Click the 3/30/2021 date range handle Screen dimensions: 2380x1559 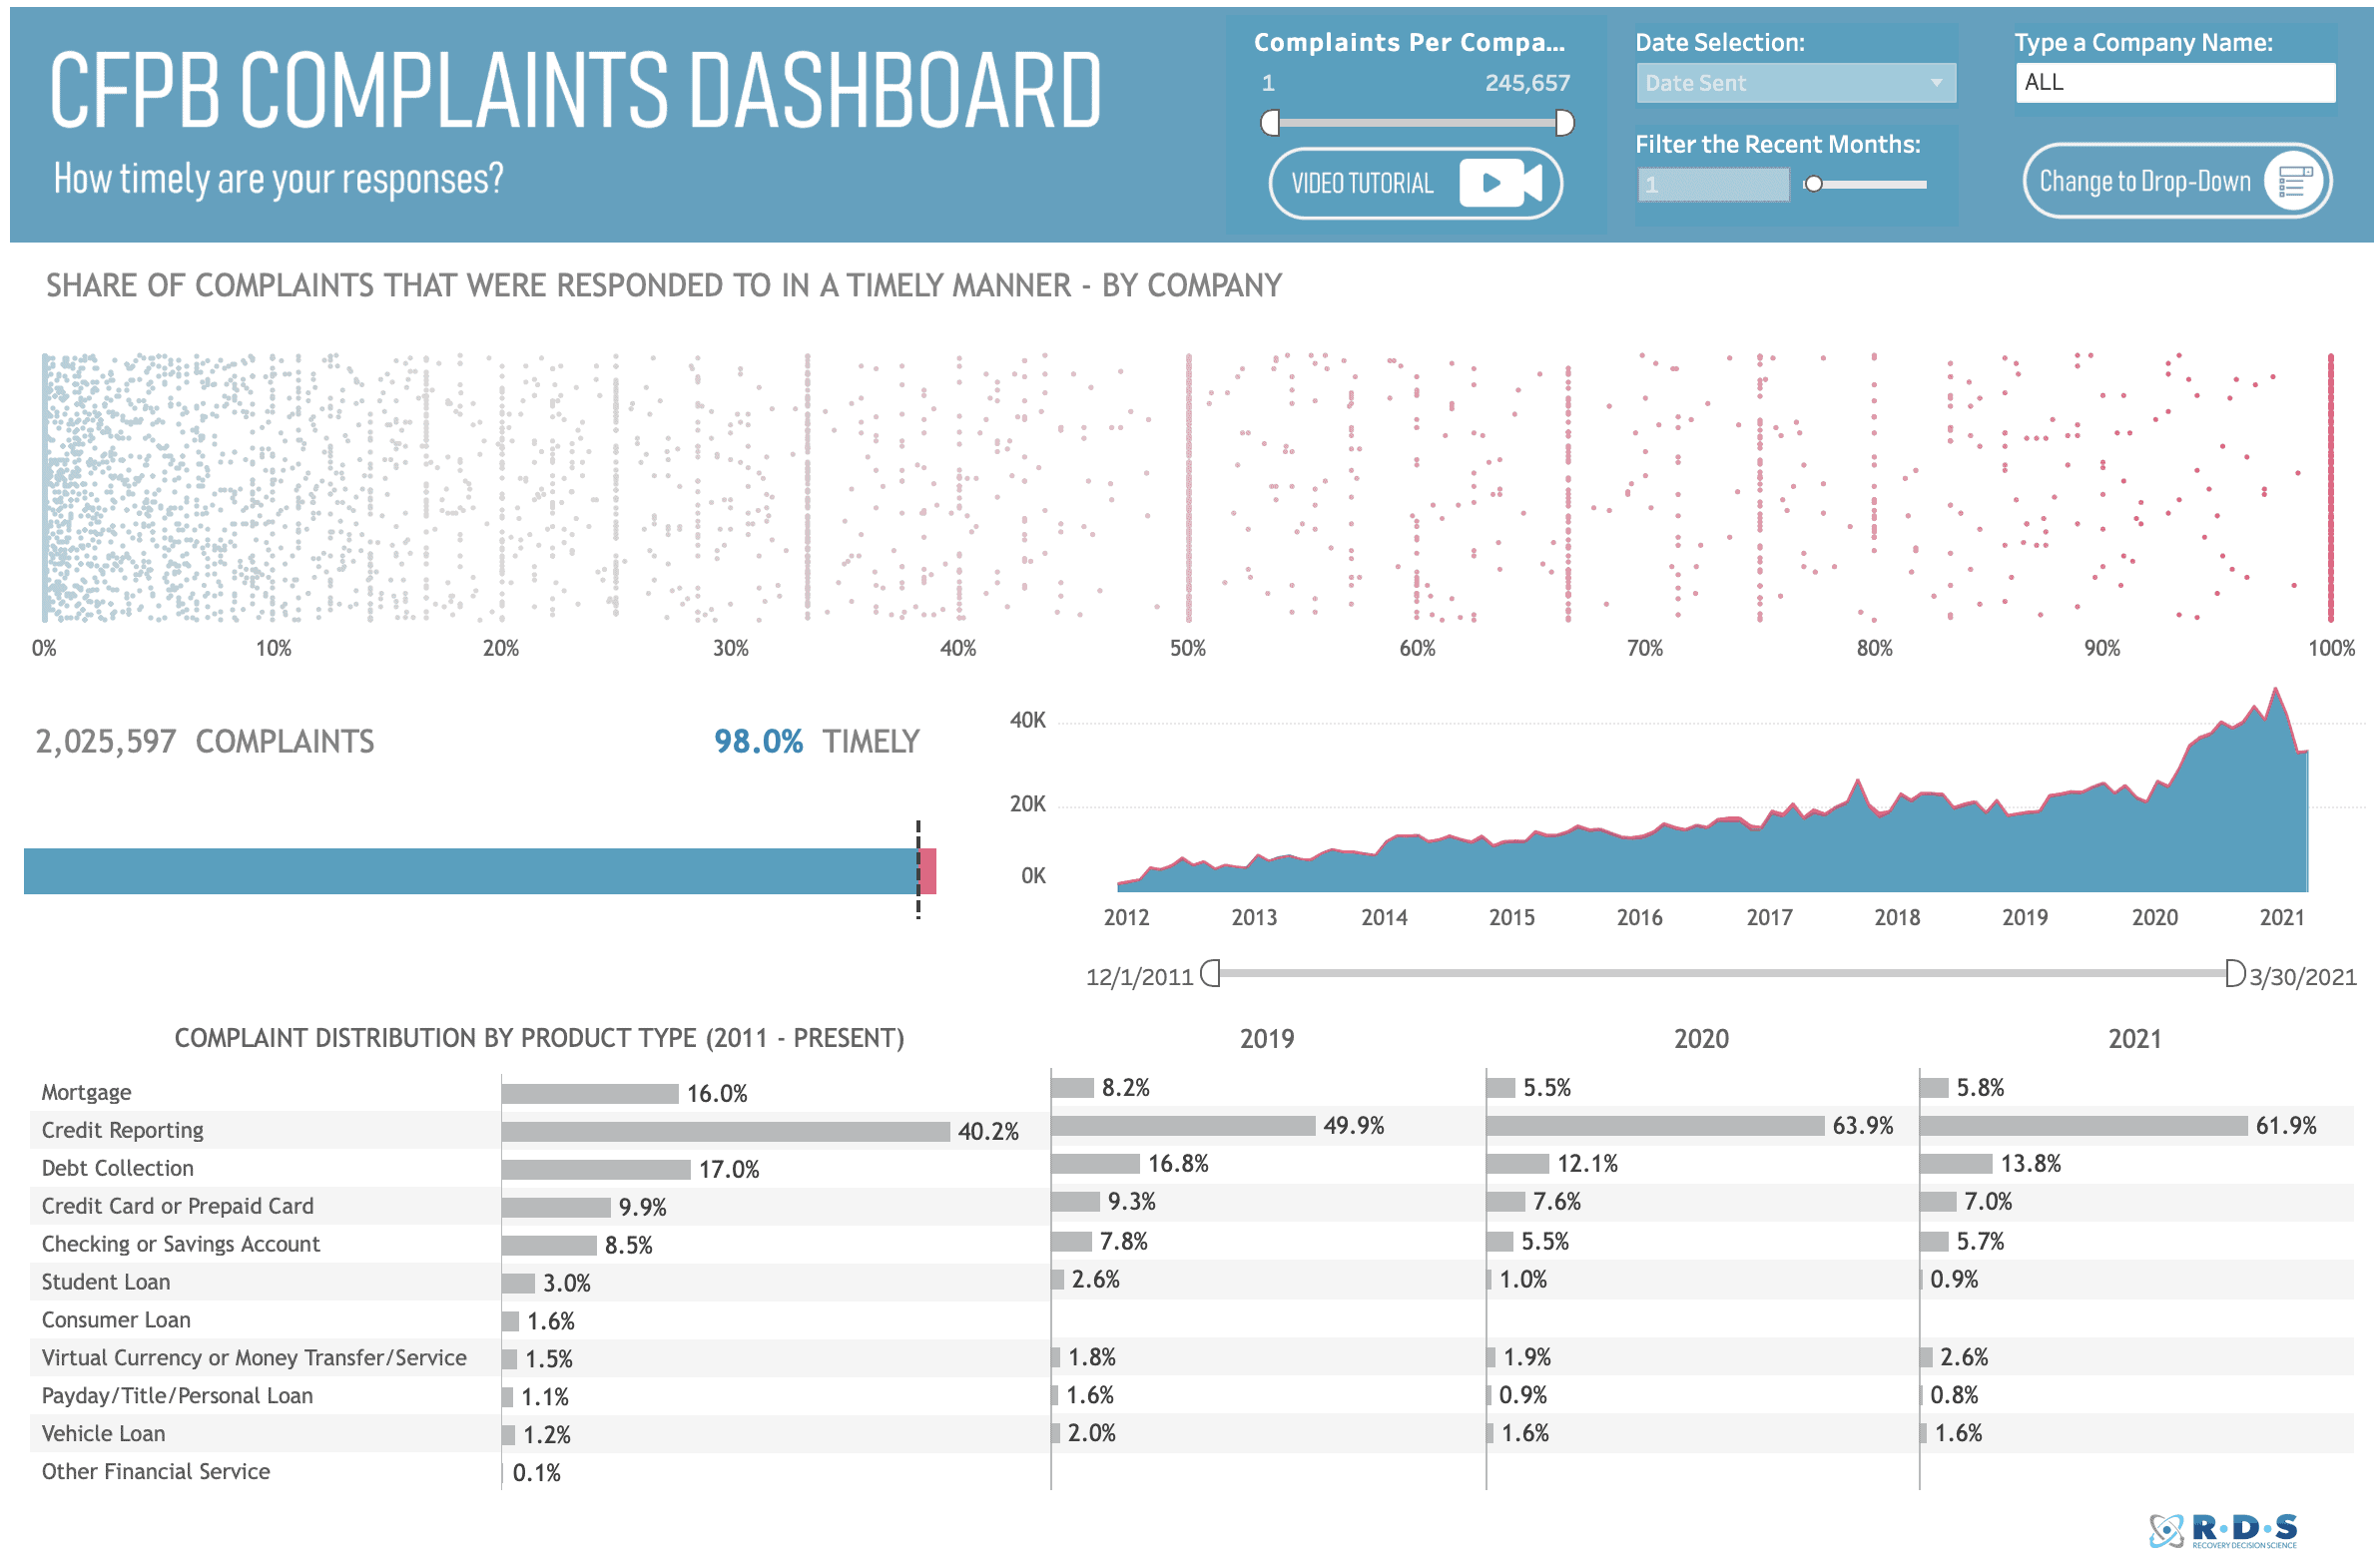coord(2234,973)
